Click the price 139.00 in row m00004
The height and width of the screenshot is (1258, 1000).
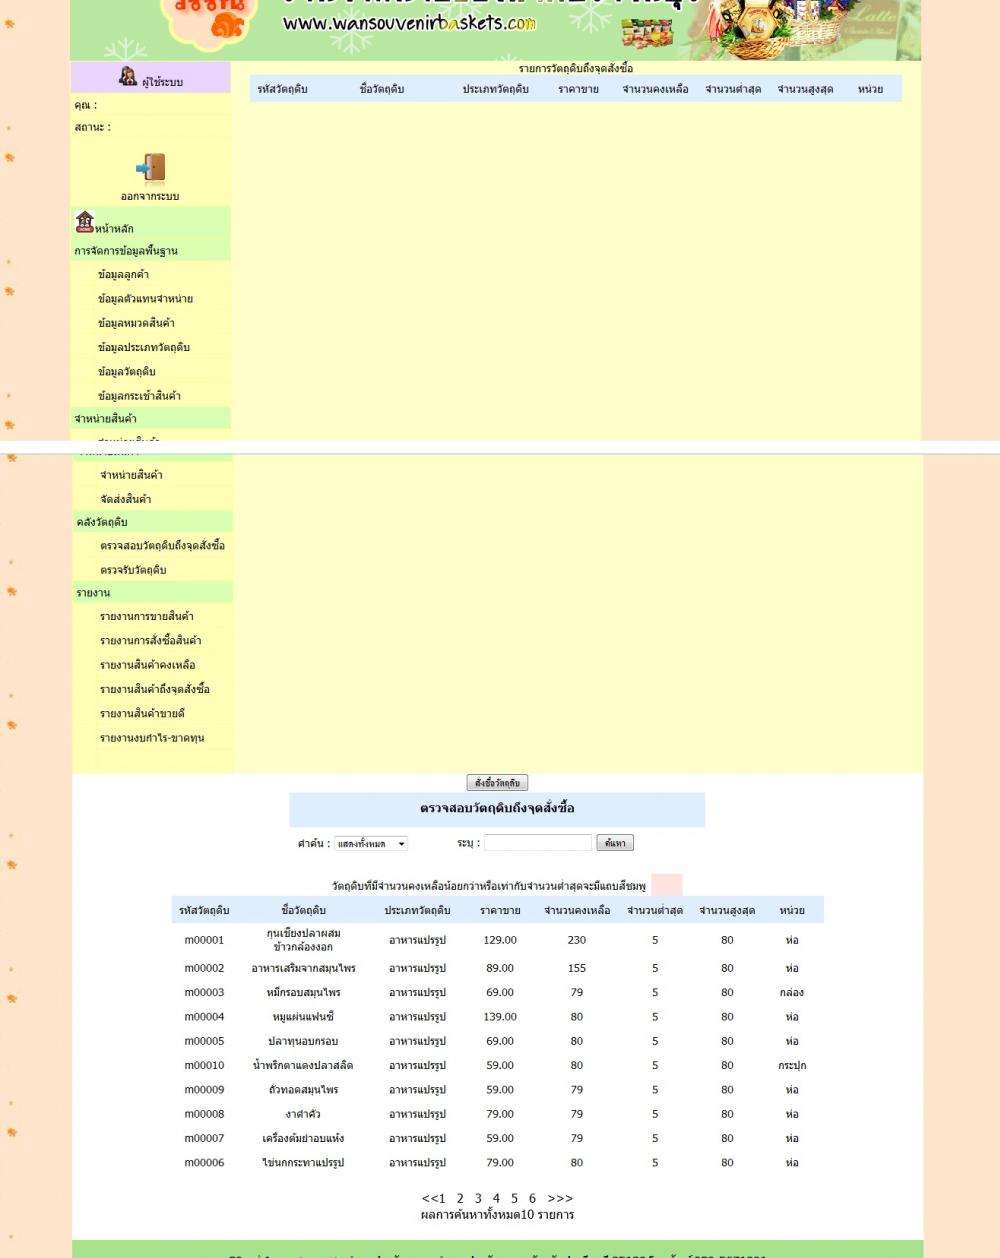(500, 1017)
